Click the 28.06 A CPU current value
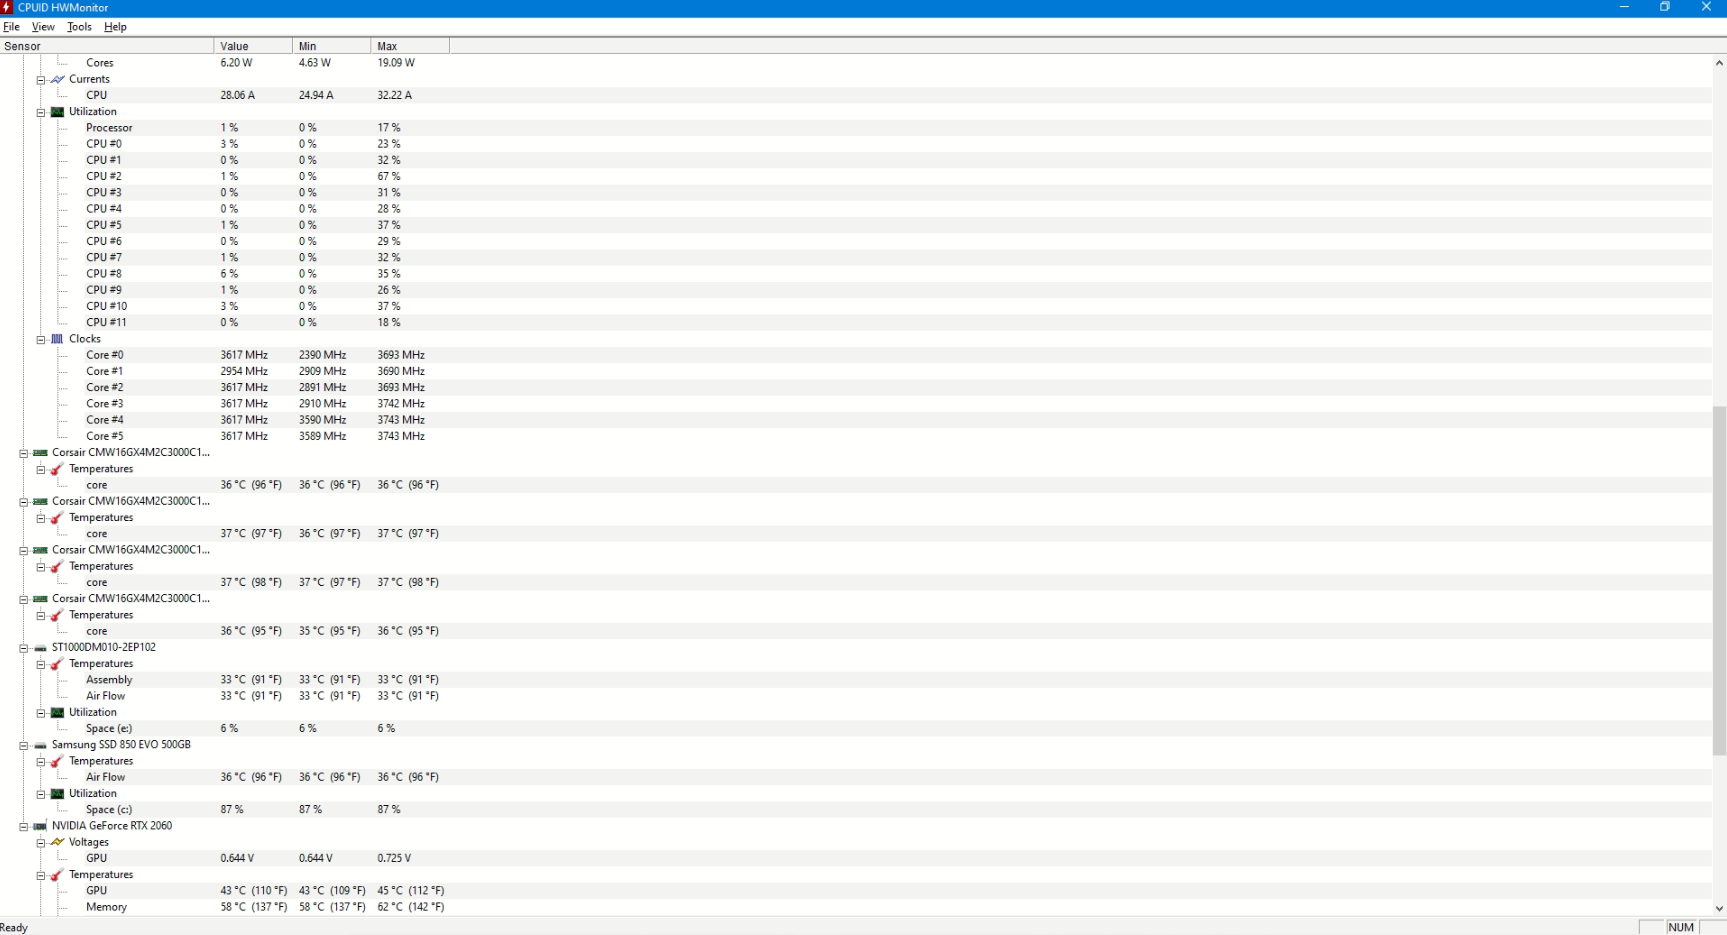 (x=238, y=95)
